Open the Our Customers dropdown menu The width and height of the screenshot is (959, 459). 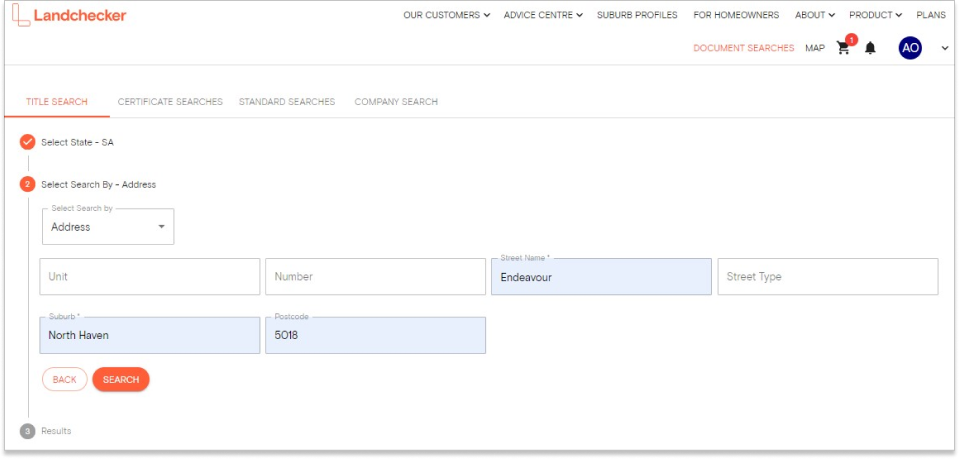[446, 15]
